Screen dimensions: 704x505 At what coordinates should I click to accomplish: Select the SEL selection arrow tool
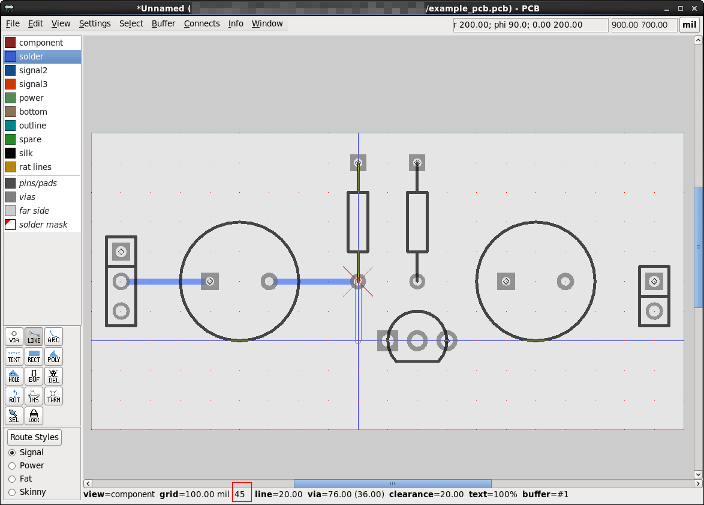[x=14, y=415]
